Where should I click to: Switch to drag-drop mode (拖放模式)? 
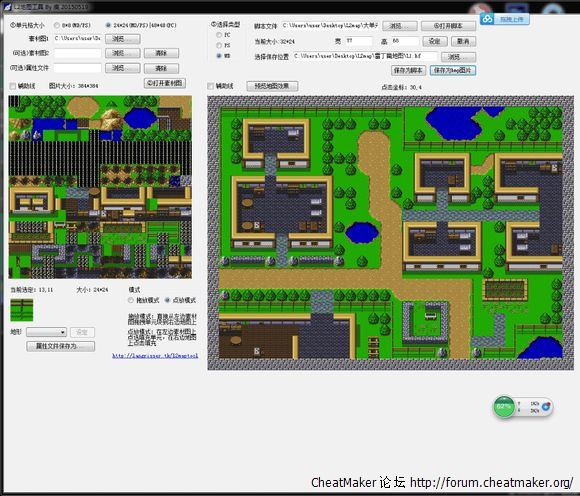[x=131, y=300]
